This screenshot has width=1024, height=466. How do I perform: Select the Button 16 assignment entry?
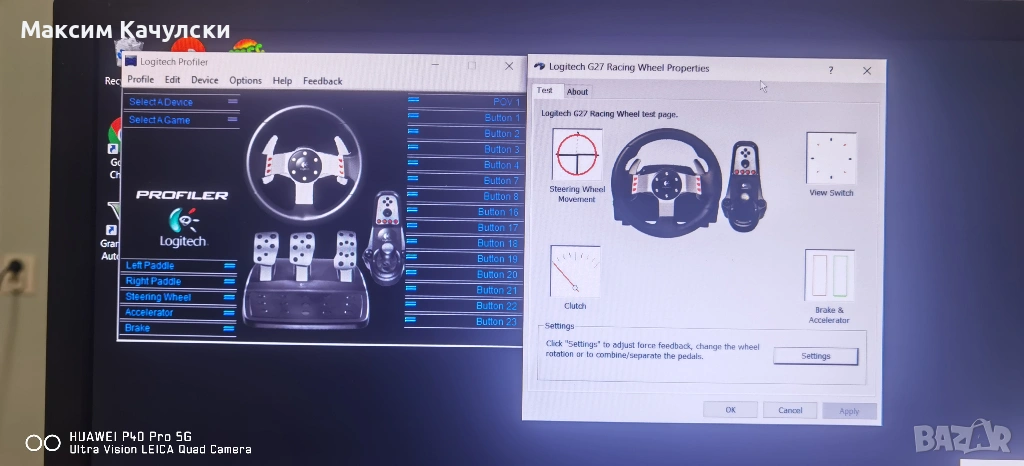point(465,212)
